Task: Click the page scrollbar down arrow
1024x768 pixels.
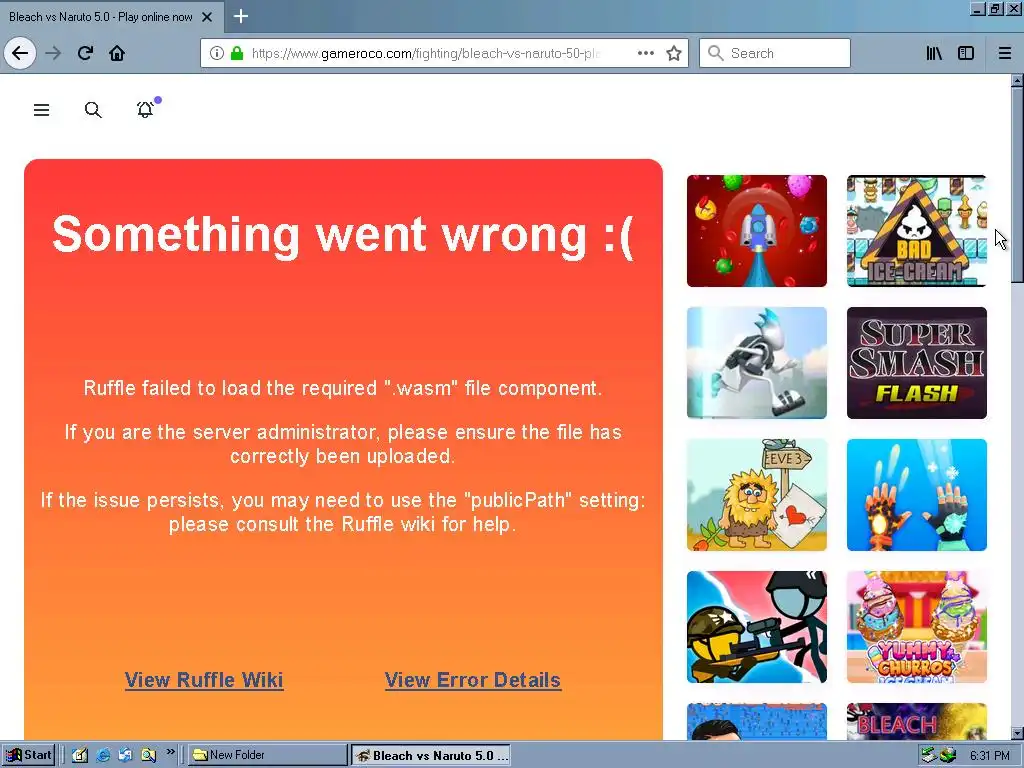Action: pos(1017,733)
